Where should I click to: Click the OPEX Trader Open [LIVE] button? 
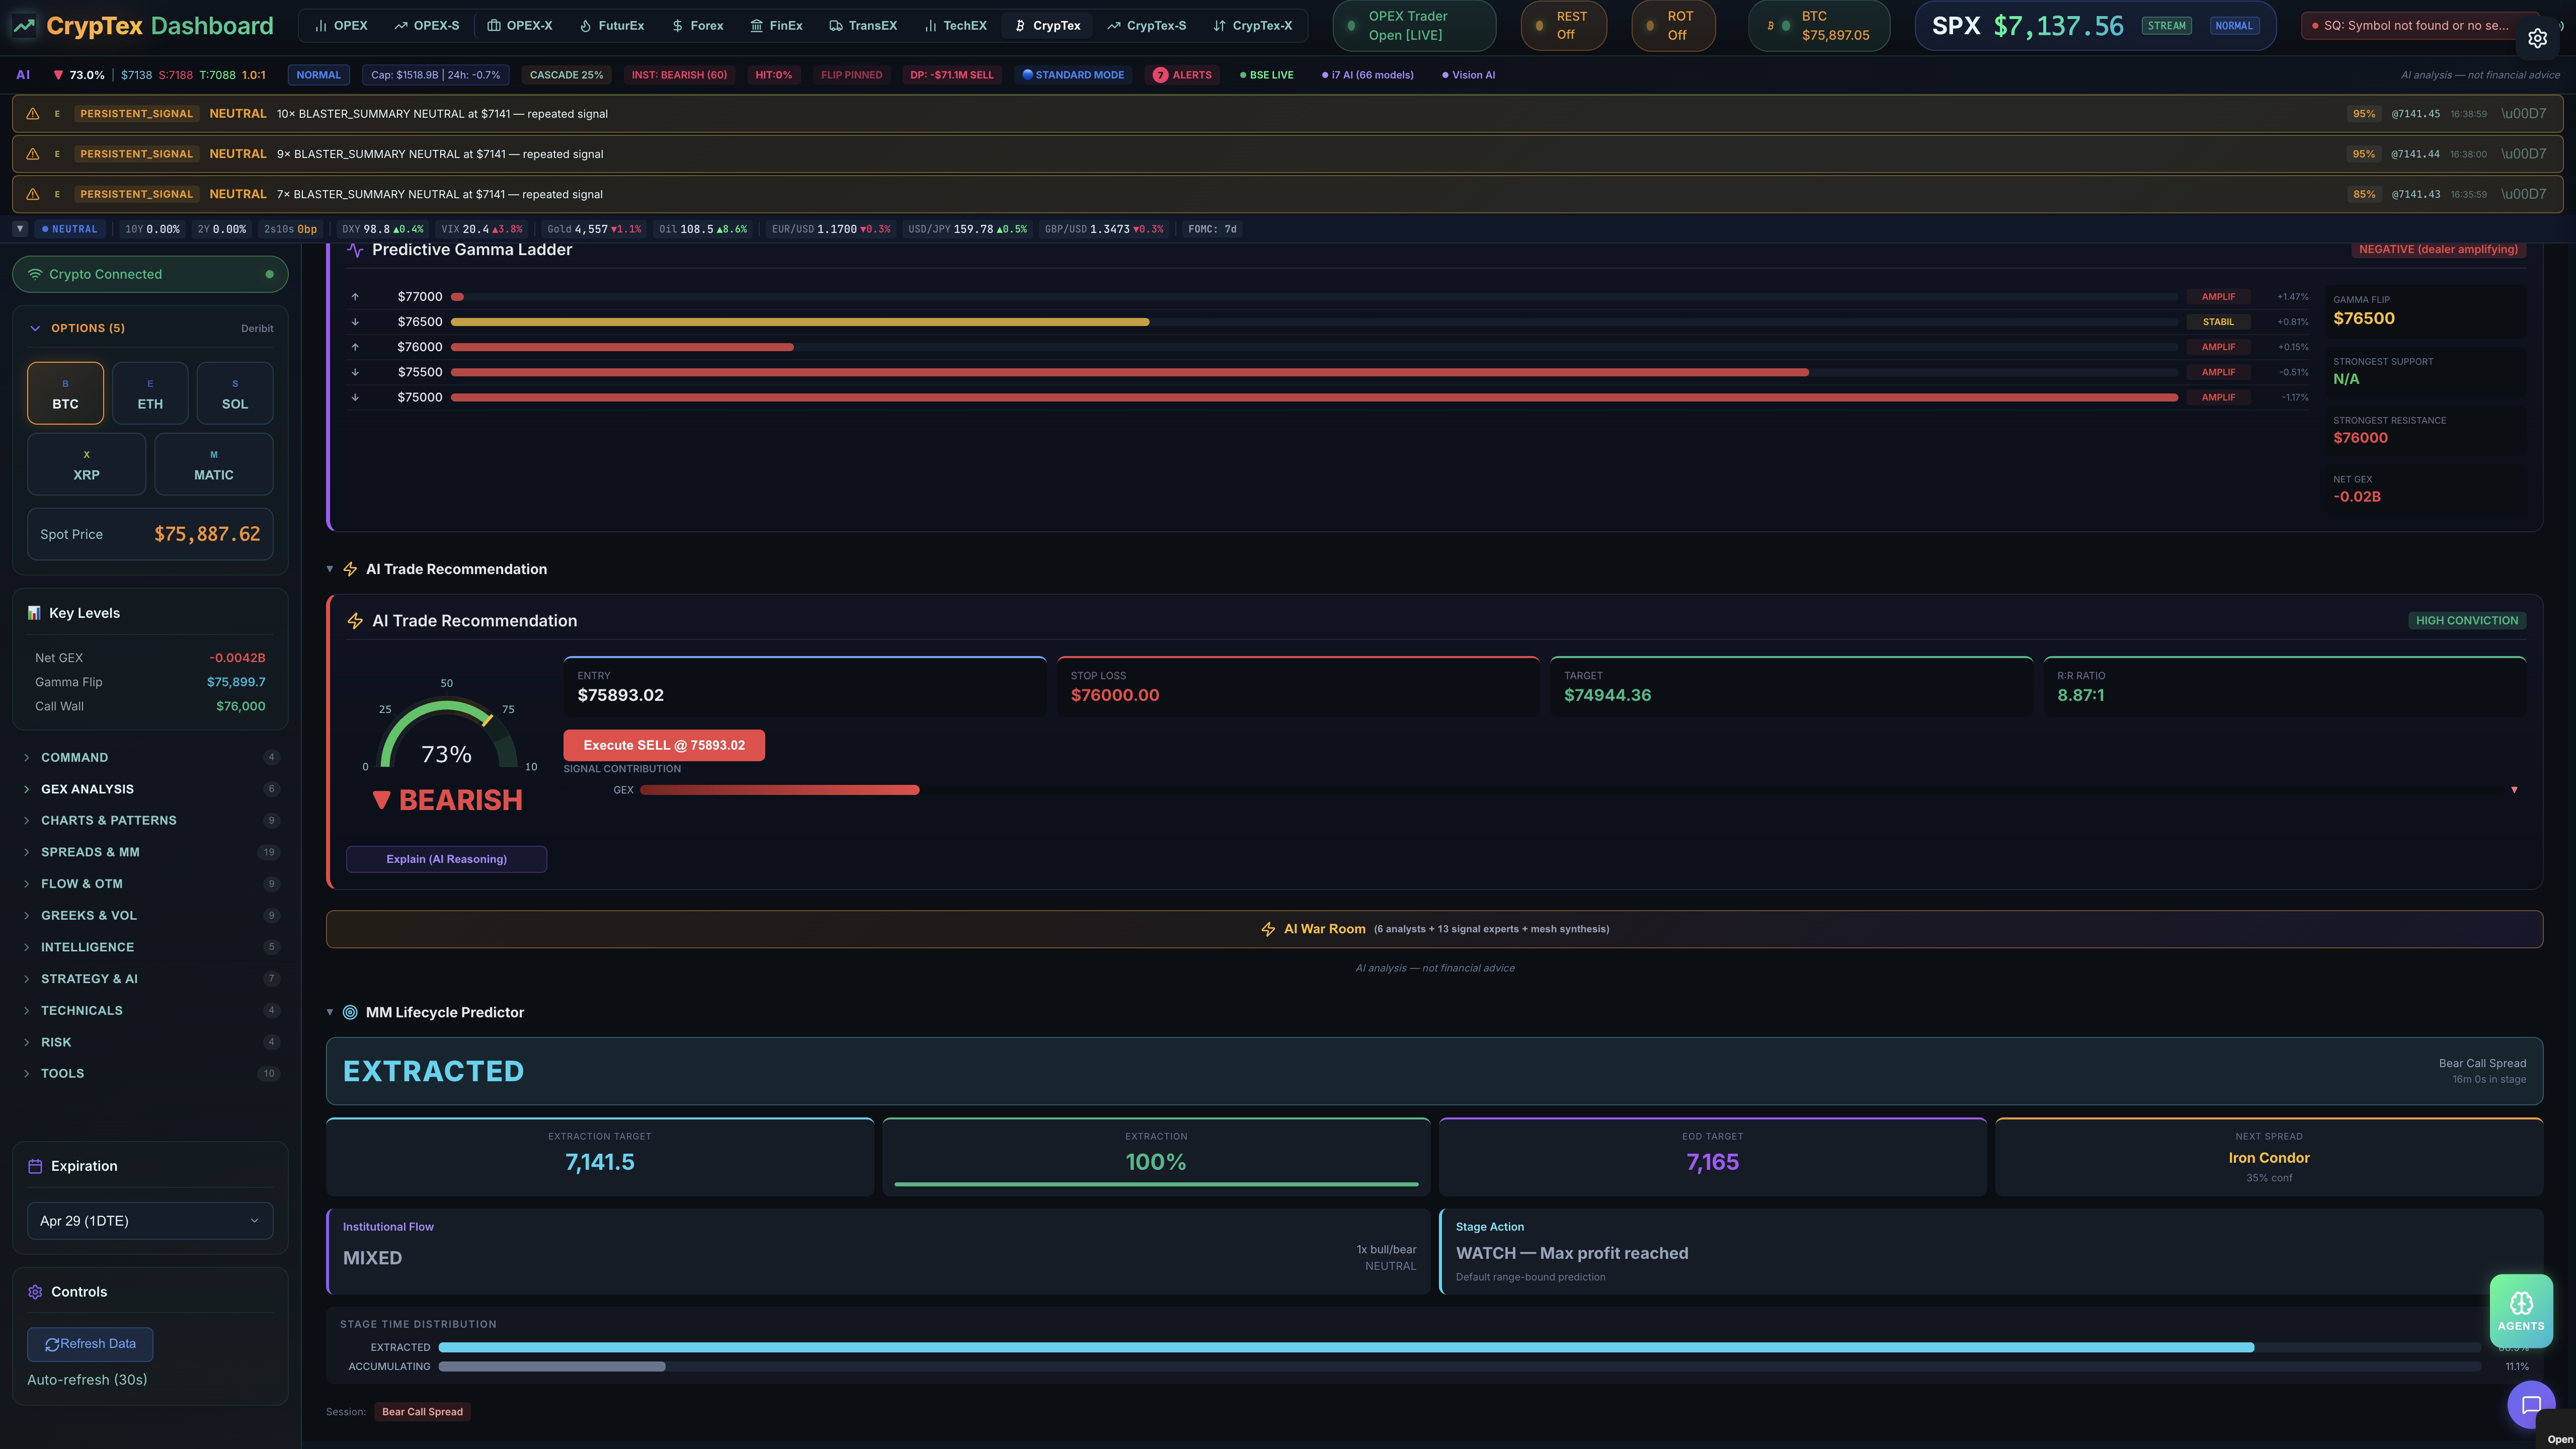pyautogui.click(x=1414, y=26)
